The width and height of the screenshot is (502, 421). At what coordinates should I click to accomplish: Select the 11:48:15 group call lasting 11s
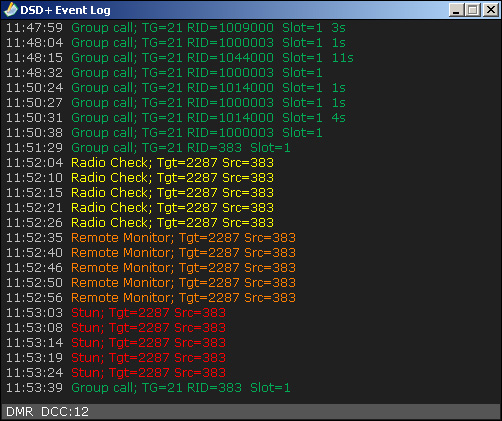coord(180,58)
